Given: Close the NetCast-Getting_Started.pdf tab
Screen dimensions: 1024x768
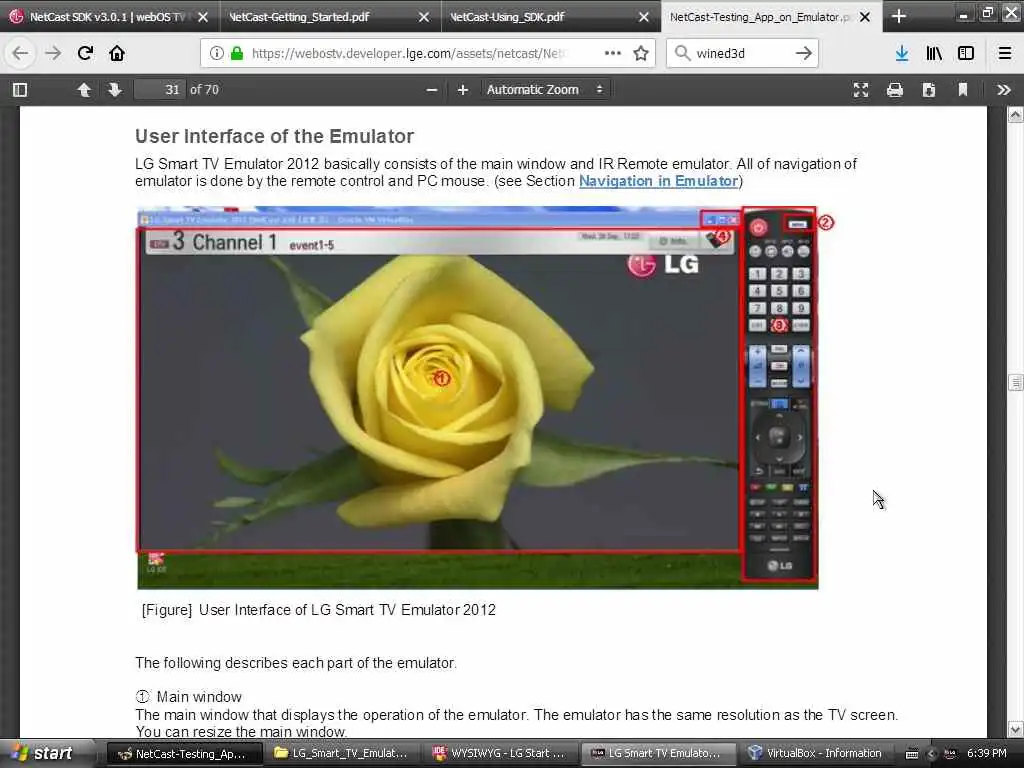Looking at the screenshot, I should tap(424, 17).
